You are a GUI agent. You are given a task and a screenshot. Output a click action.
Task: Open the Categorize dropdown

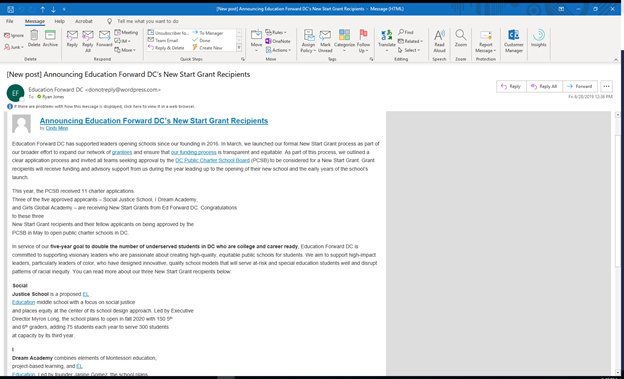coord(344,41)
